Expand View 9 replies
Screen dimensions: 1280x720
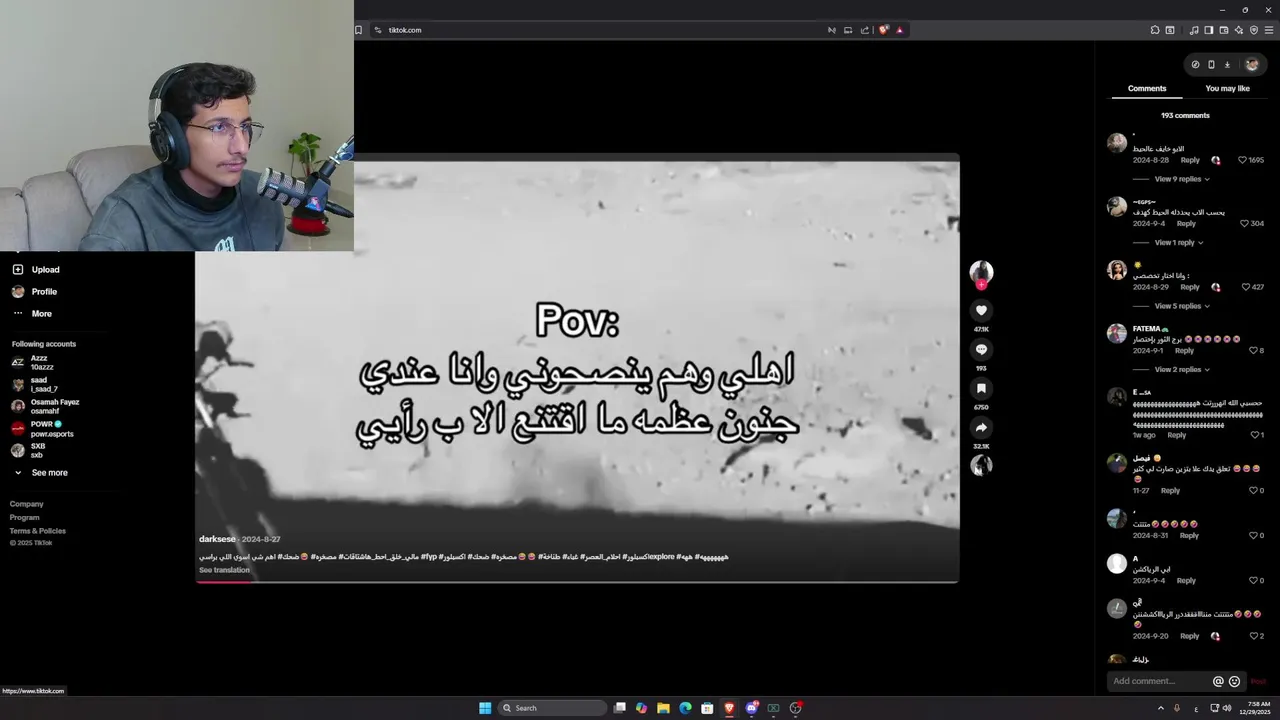[x=1182, y=179]
